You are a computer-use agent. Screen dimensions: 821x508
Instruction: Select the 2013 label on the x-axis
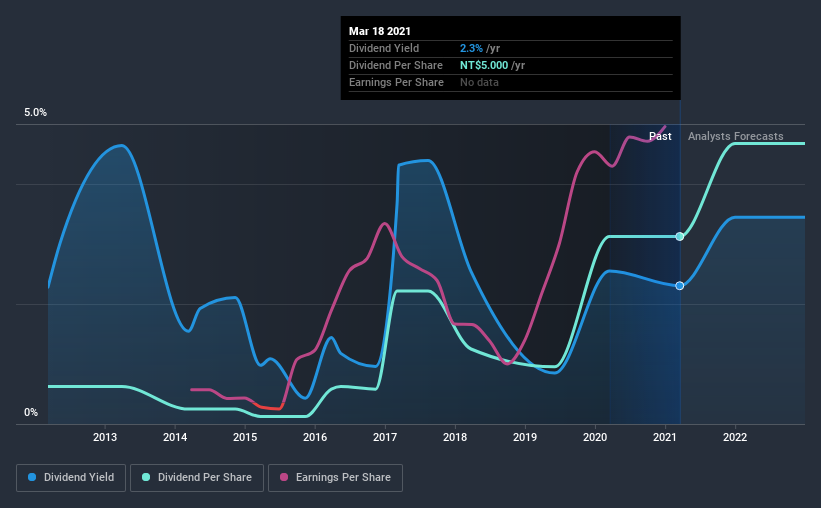(x=105, y=437)
